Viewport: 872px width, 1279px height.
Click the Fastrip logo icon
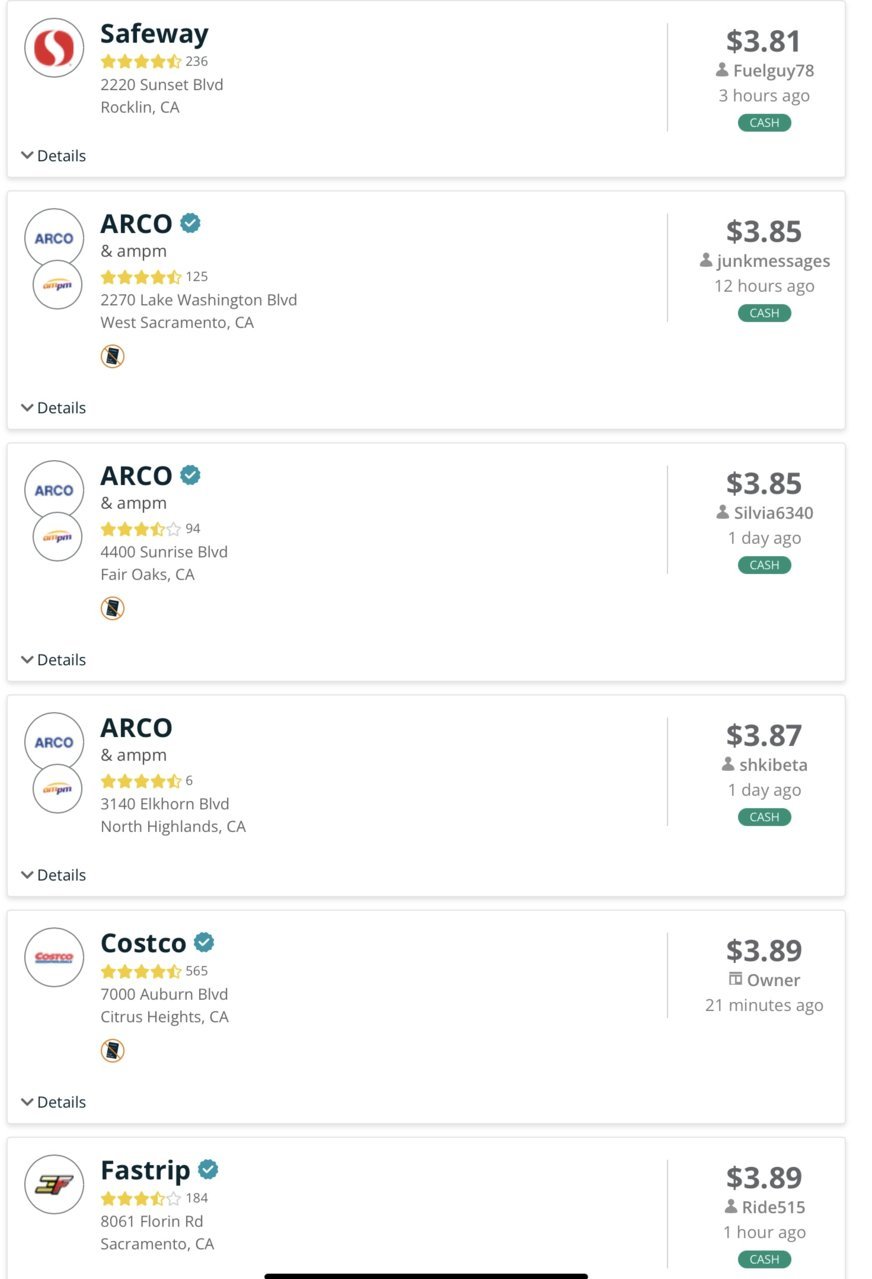pyautogui.click(x=54, y=1184)
